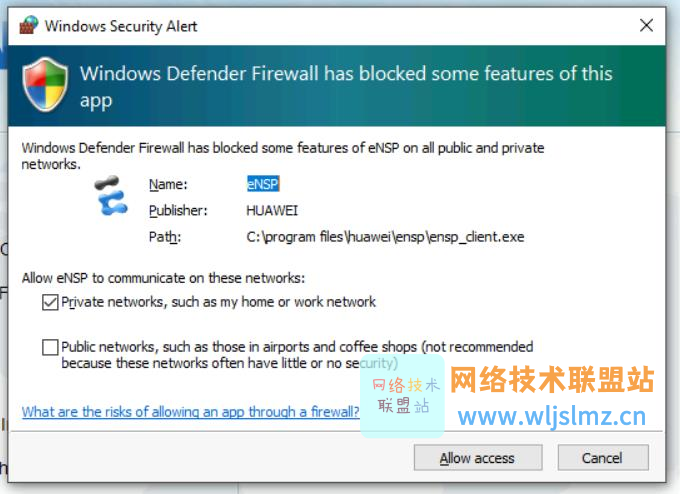Viewport: 680px width, 494px height.
Task: Click the large orange Chinese watermark text
Action: [x=552, y=379]
